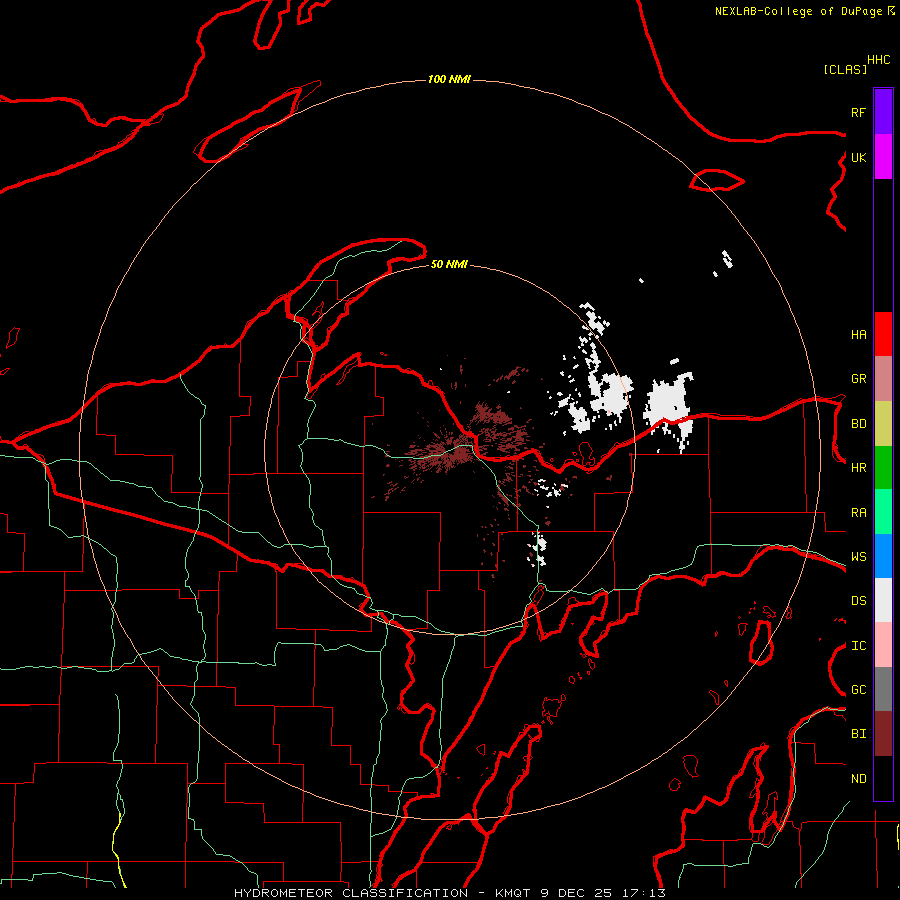Click the IC legend label text
This screenshot has height=900, width=900.
858,646
